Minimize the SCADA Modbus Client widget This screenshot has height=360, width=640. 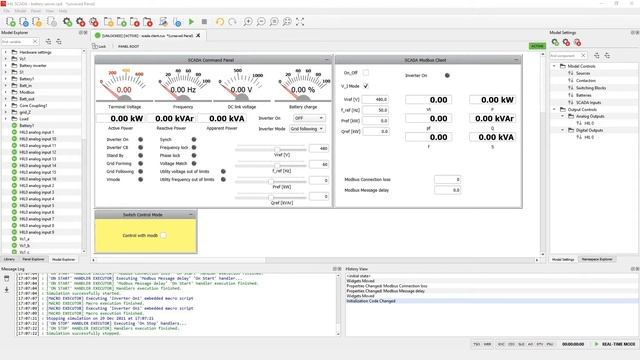click(516, 60)
